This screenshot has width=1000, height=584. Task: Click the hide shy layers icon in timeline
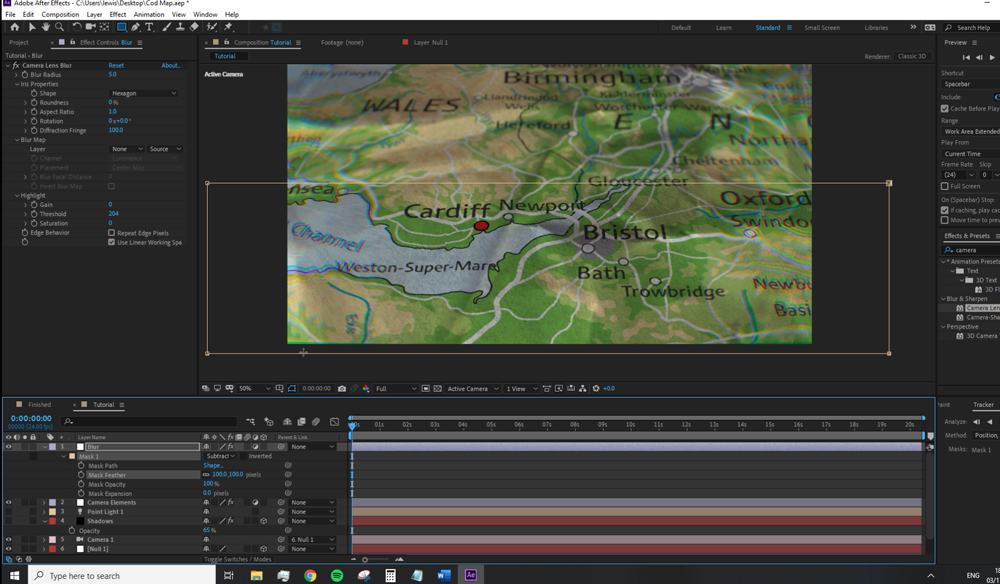[287, 421]
